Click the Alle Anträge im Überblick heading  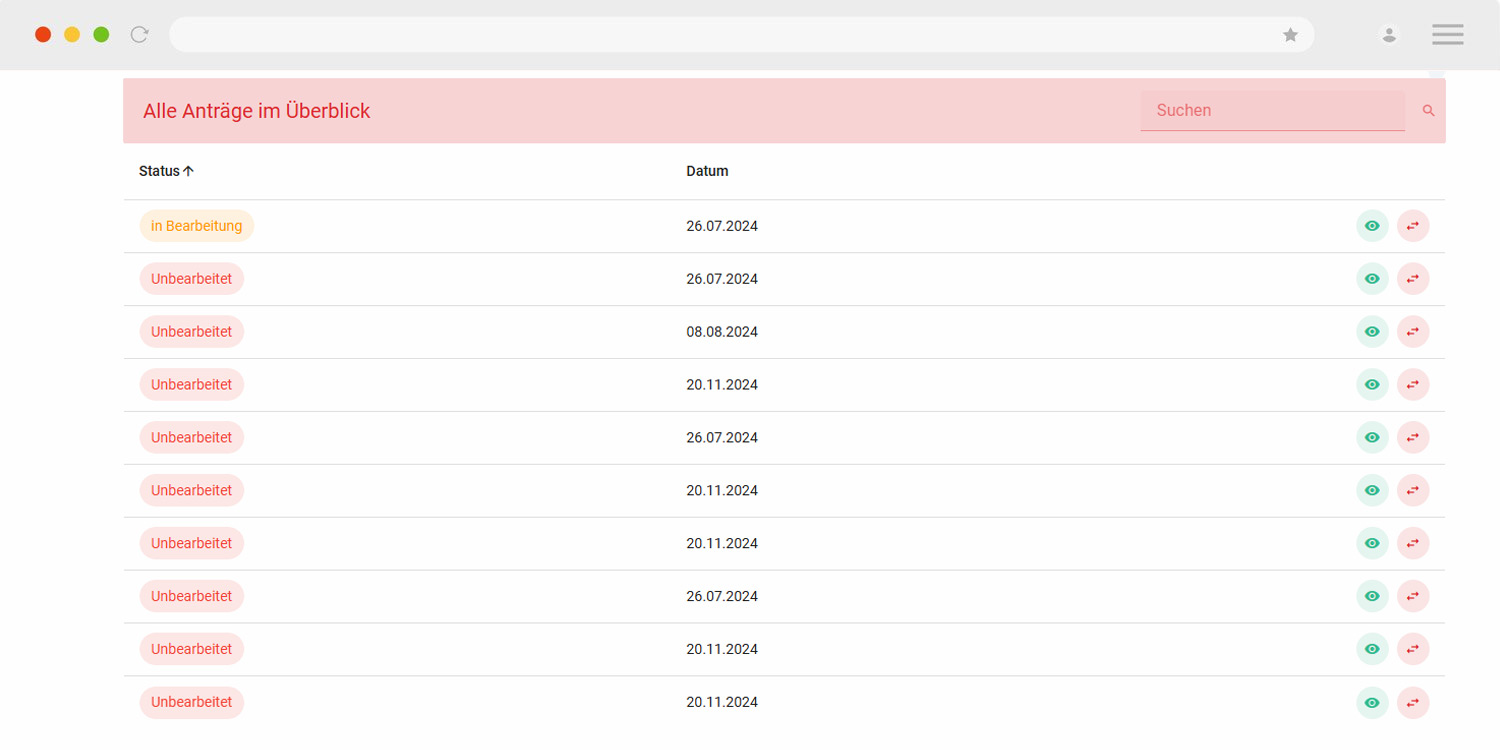click(257, 111)
